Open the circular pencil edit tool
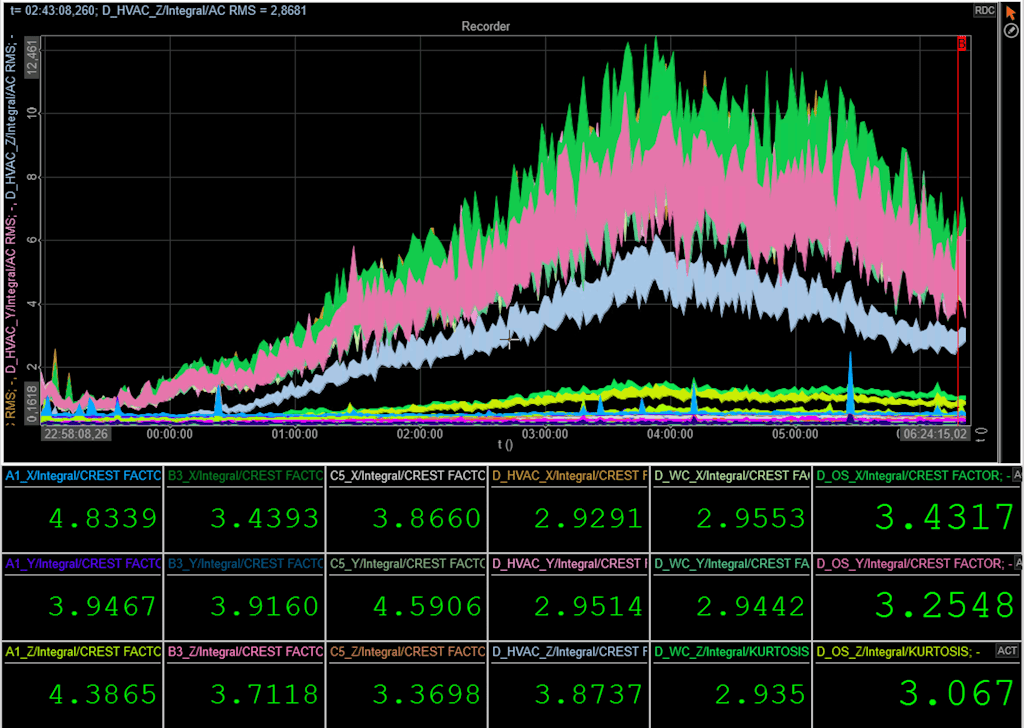The height and width of the screenshot is (728, 1024). (x=1011, y=31)
